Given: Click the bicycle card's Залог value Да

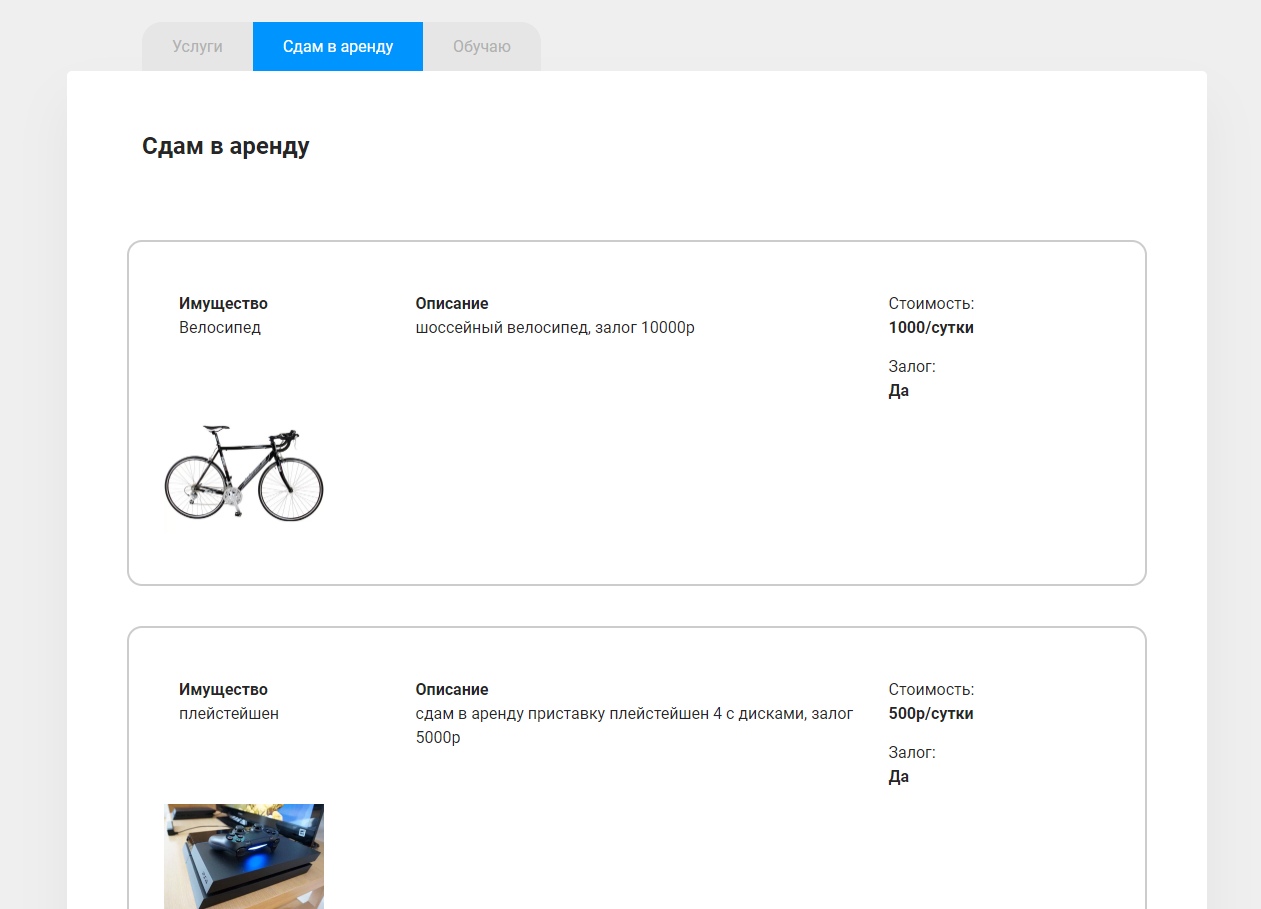Looking at the screenshot, I should pyautogui.click(x=899, y=390).
